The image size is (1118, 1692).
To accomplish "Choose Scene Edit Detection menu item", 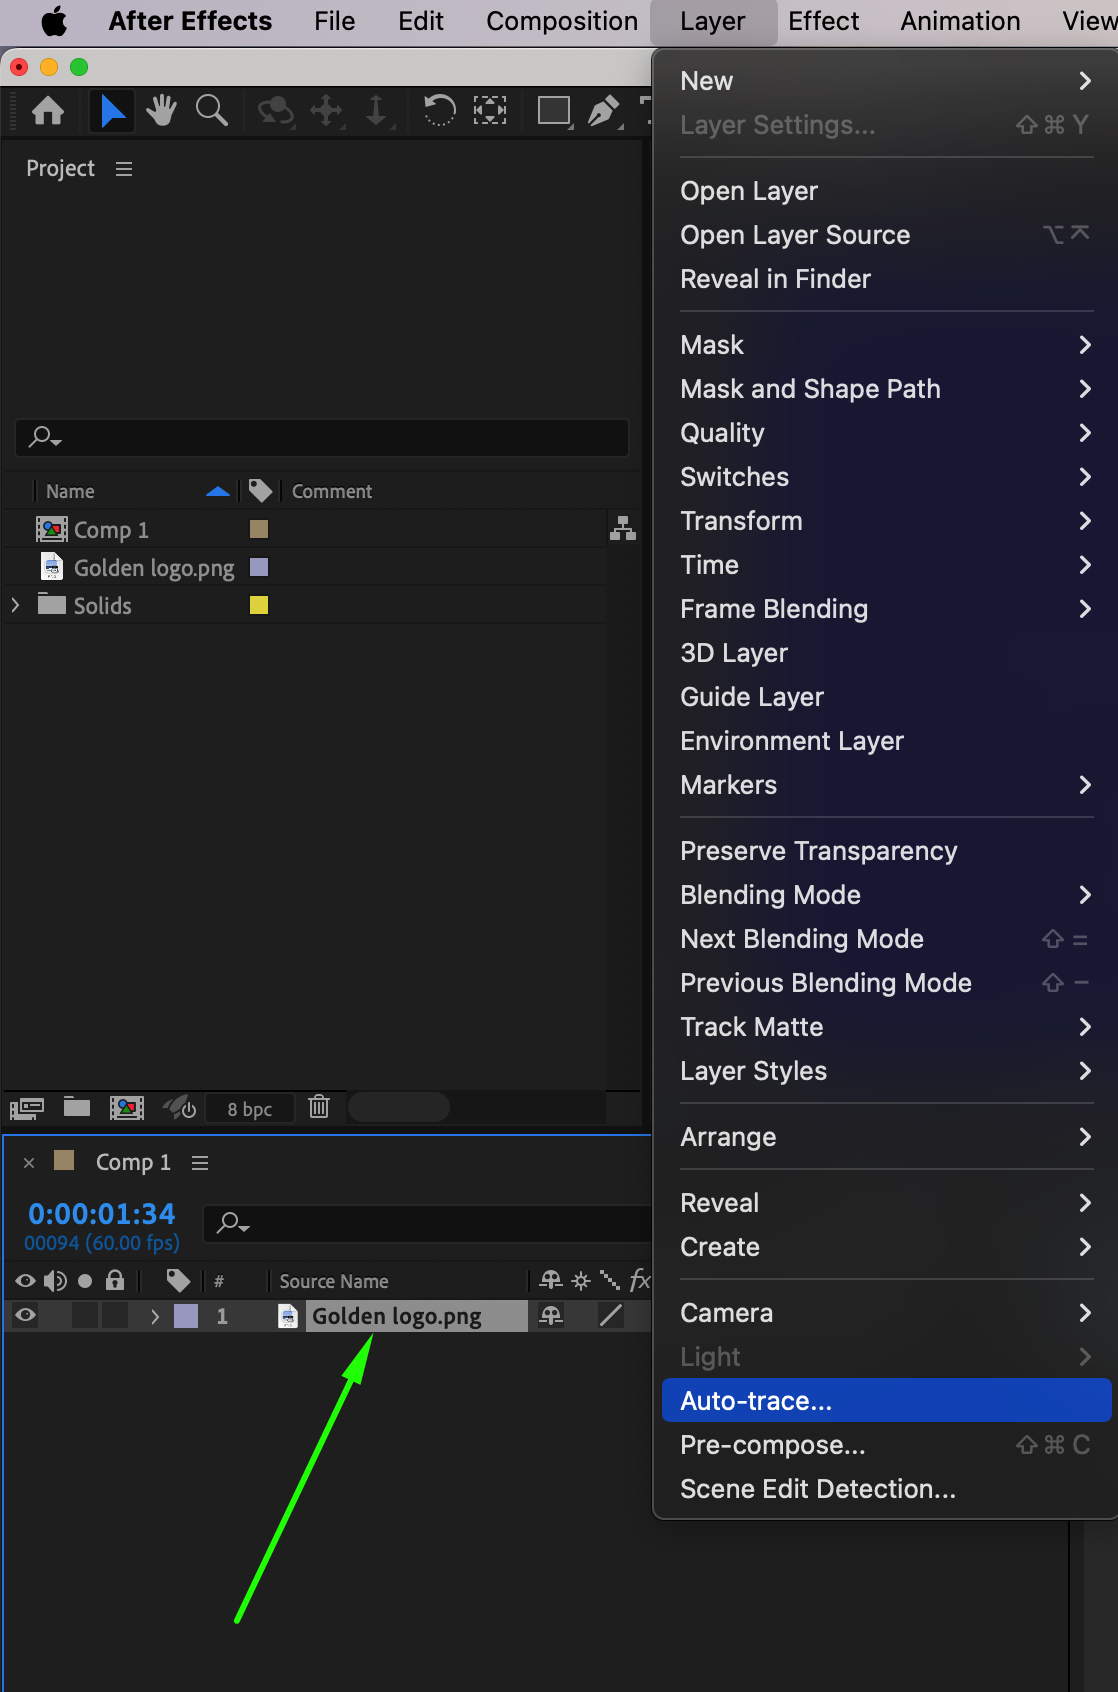I will click(886, 1489).
